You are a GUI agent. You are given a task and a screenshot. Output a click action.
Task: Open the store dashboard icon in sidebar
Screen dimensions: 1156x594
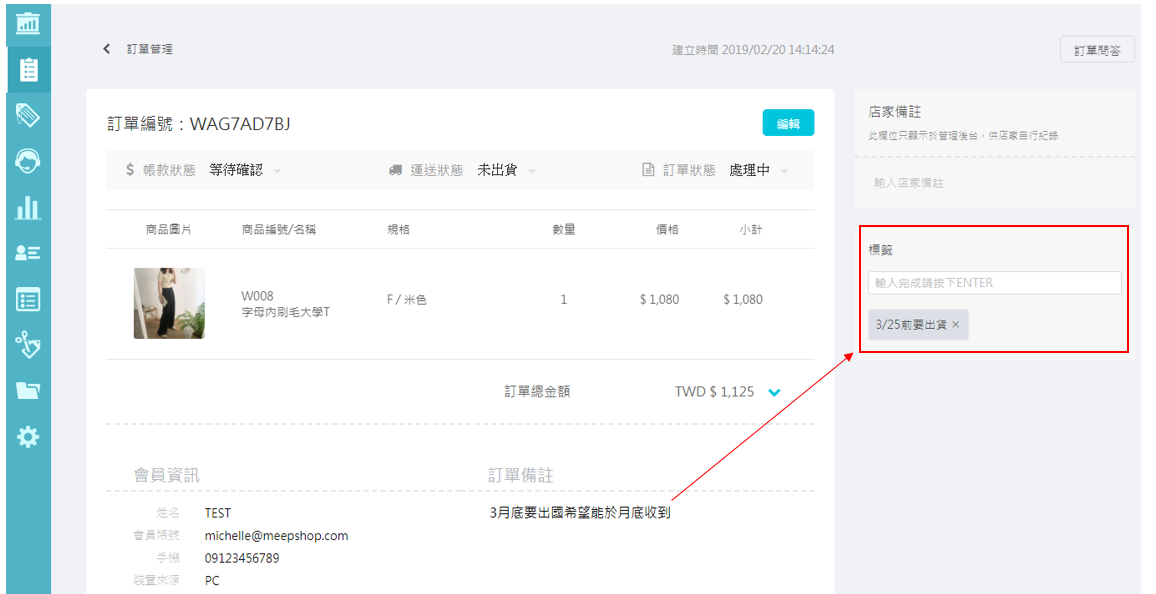(28, 22)
